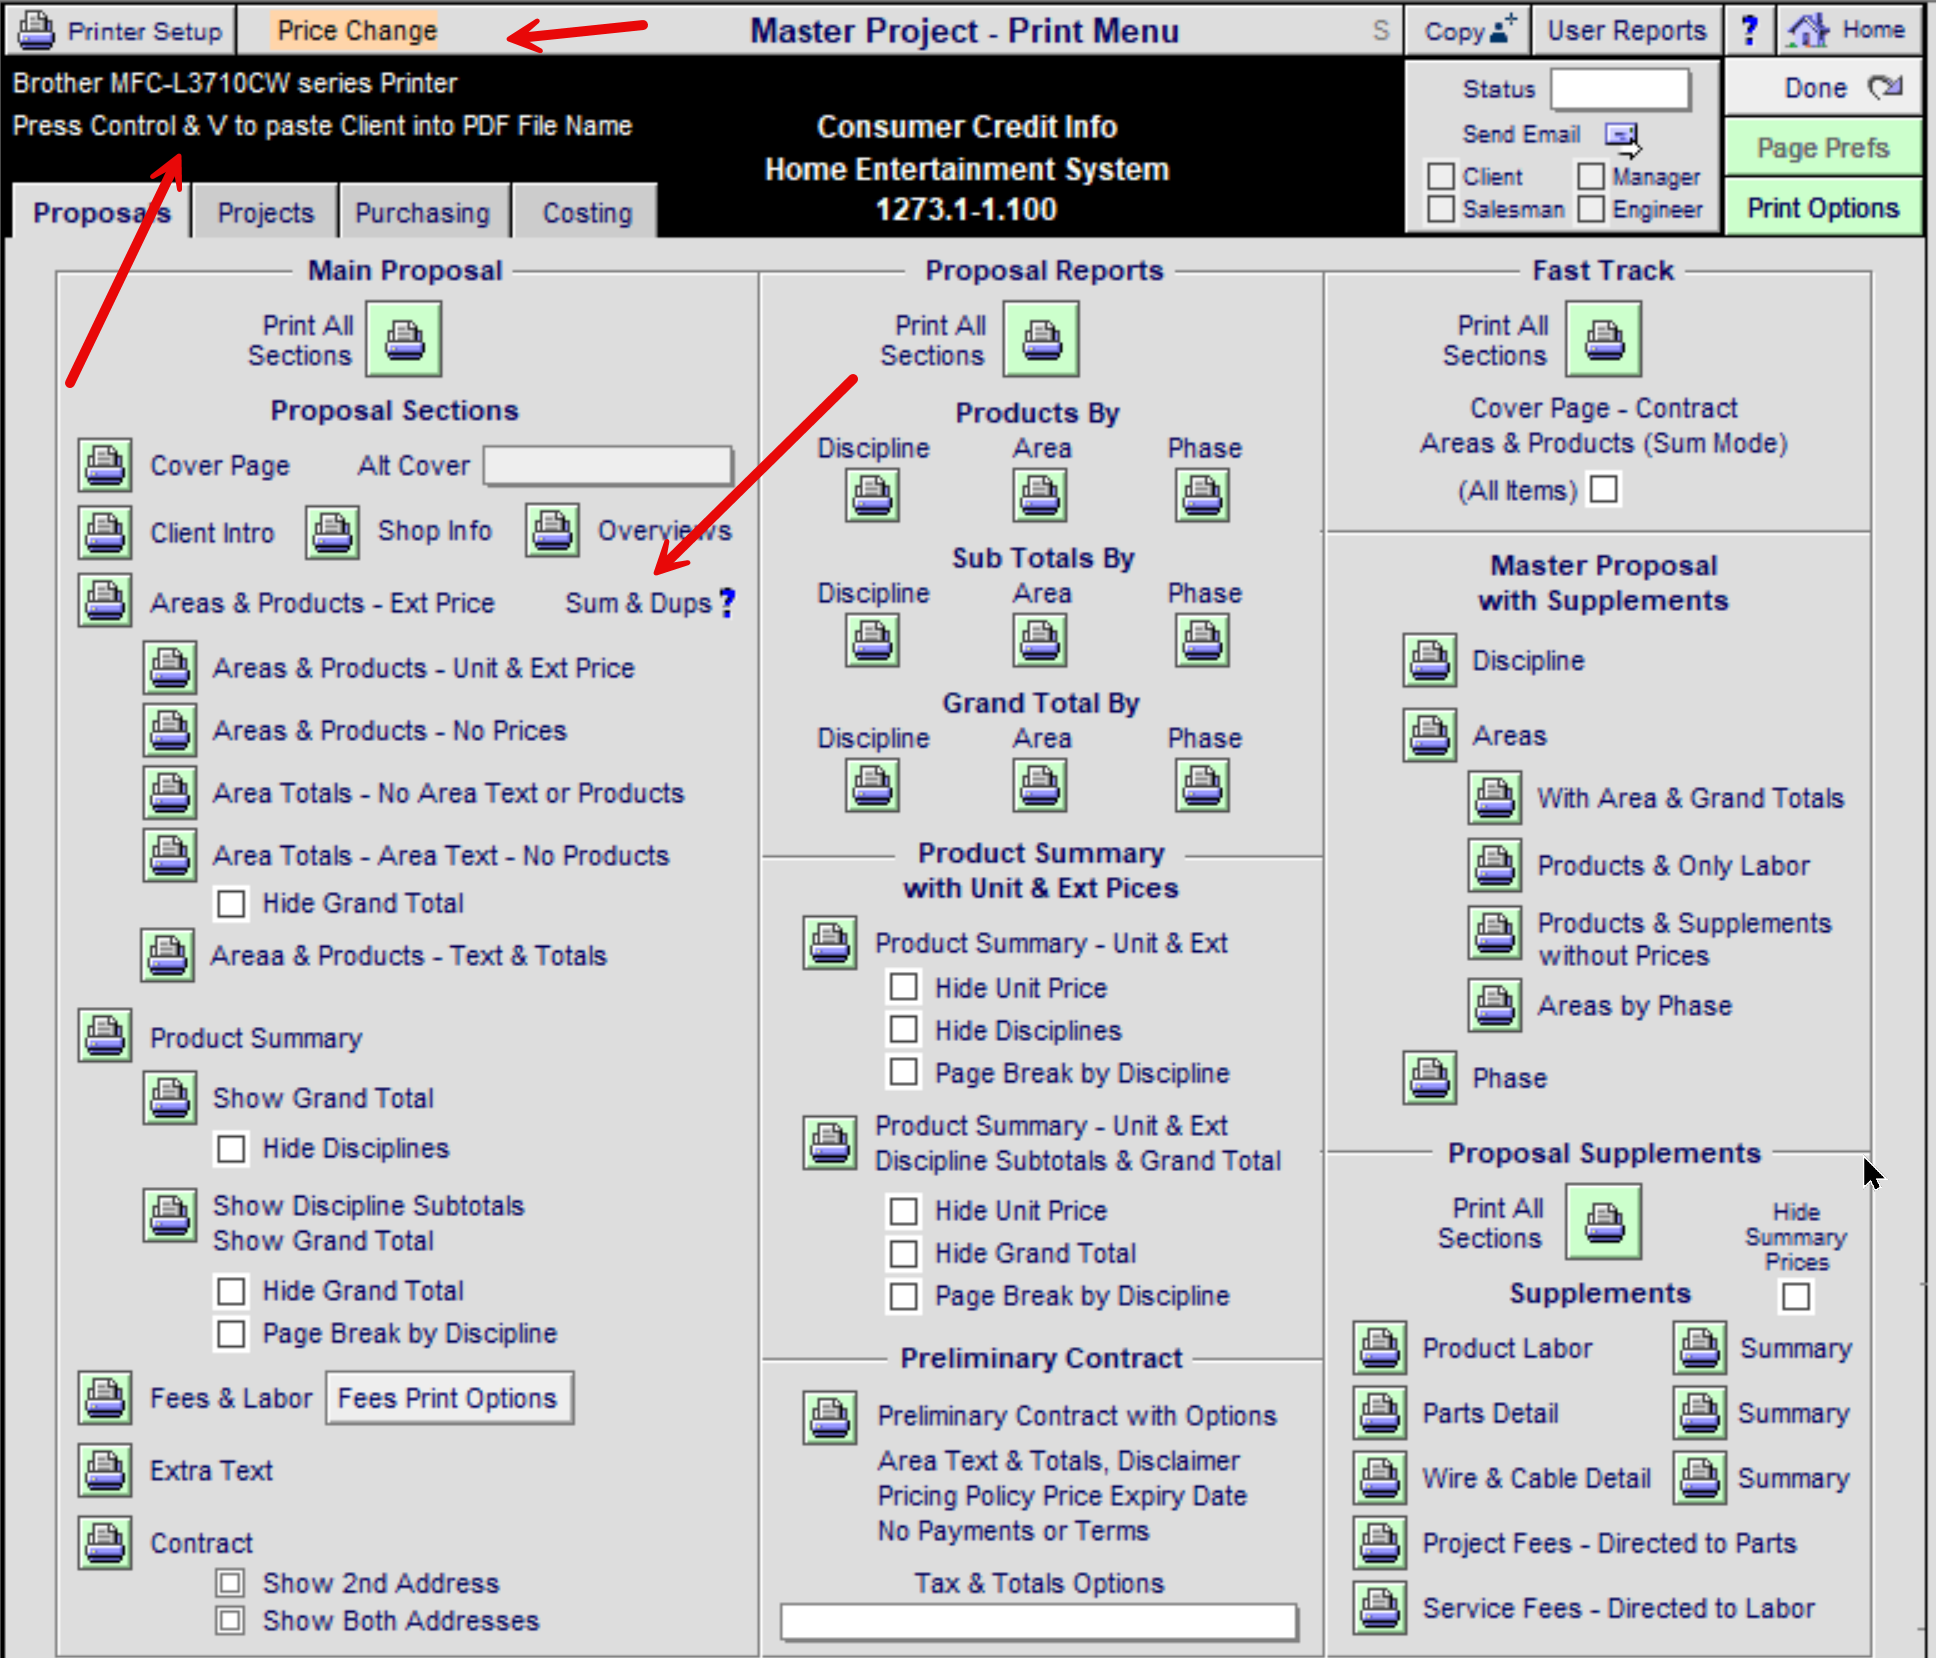
Task: Check the Salesman email checkbox
Action: 1441,209
